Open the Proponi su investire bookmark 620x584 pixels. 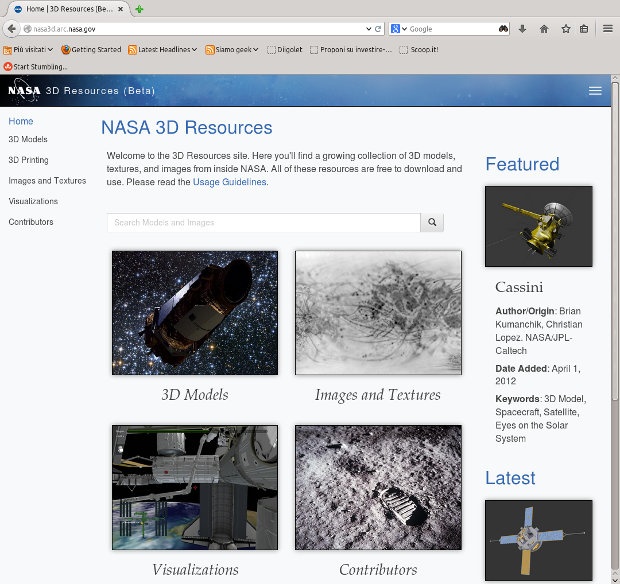(351, 49)
